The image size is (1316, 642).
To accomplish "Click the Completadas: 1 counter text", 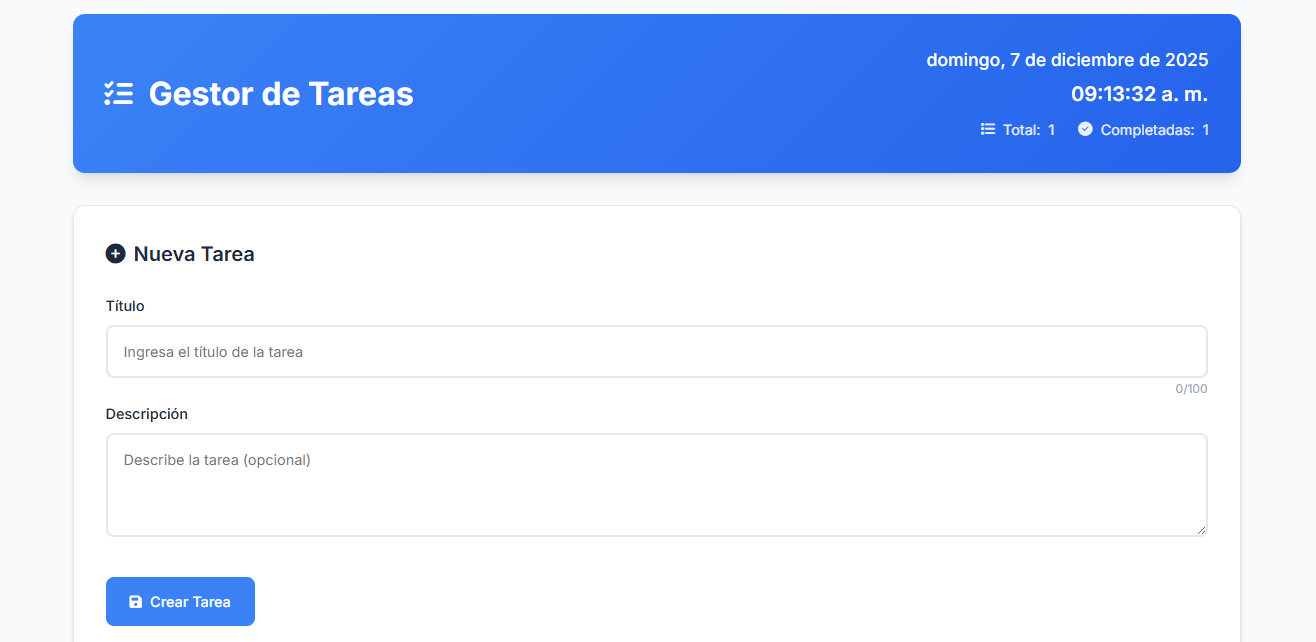I will pyautogui.click(x=1155, y=130).
